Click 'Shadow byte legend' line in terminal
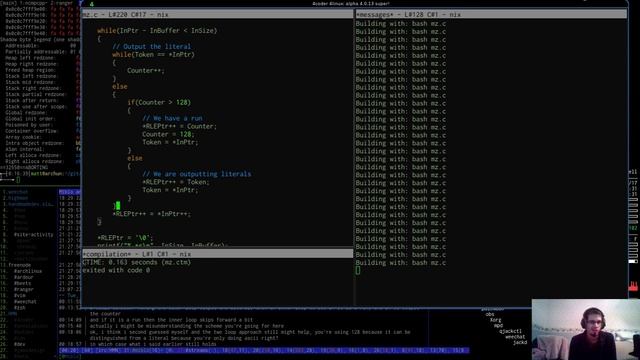 coord(40,40)
